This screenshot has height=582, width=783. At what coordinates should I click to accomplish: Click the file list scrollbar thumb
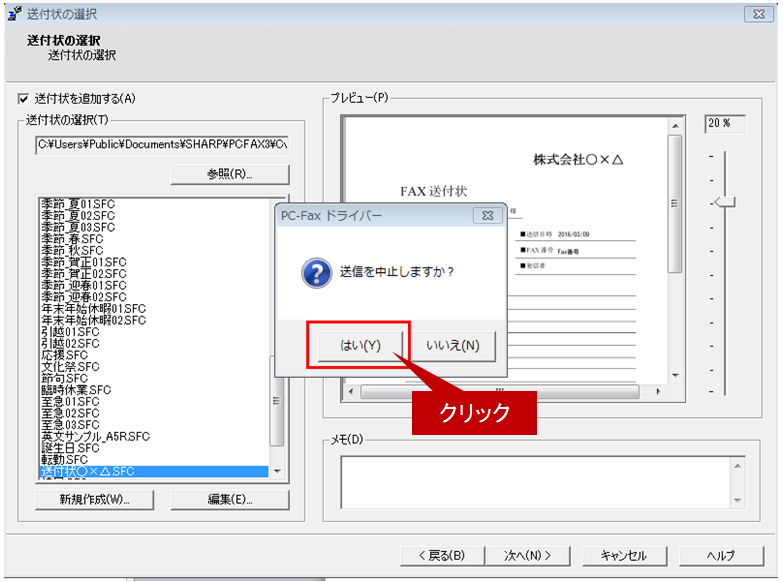tap(277, 401)
